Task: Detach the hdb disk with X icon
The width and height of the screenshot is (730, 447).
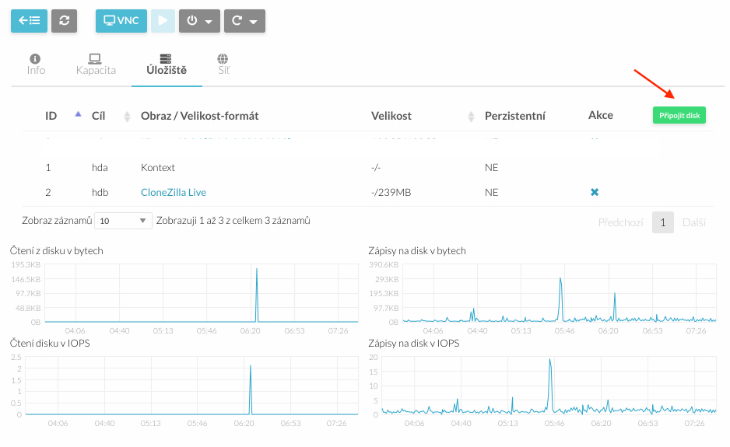Action: click(x=594, y=192)
